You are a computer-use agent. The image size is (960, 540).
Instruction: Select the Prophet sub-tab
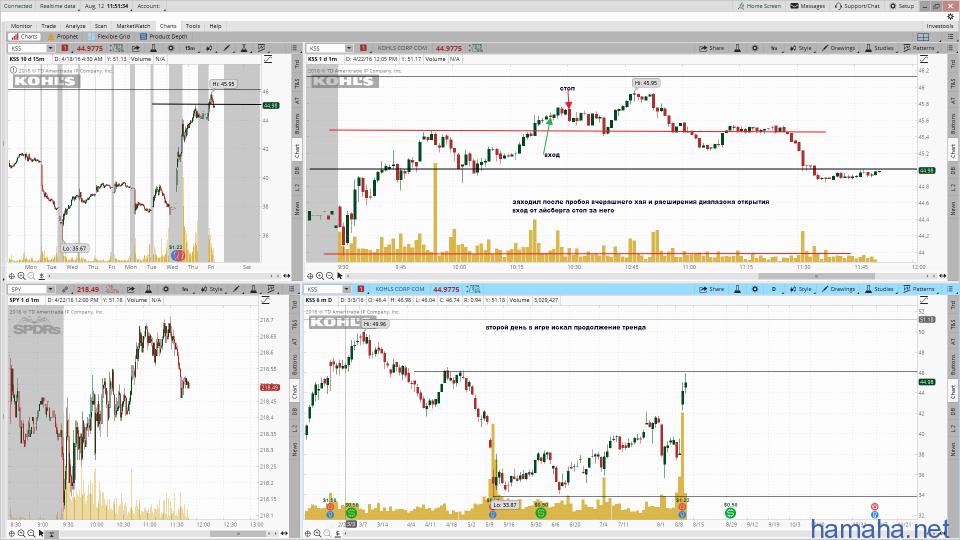(63, 36)
